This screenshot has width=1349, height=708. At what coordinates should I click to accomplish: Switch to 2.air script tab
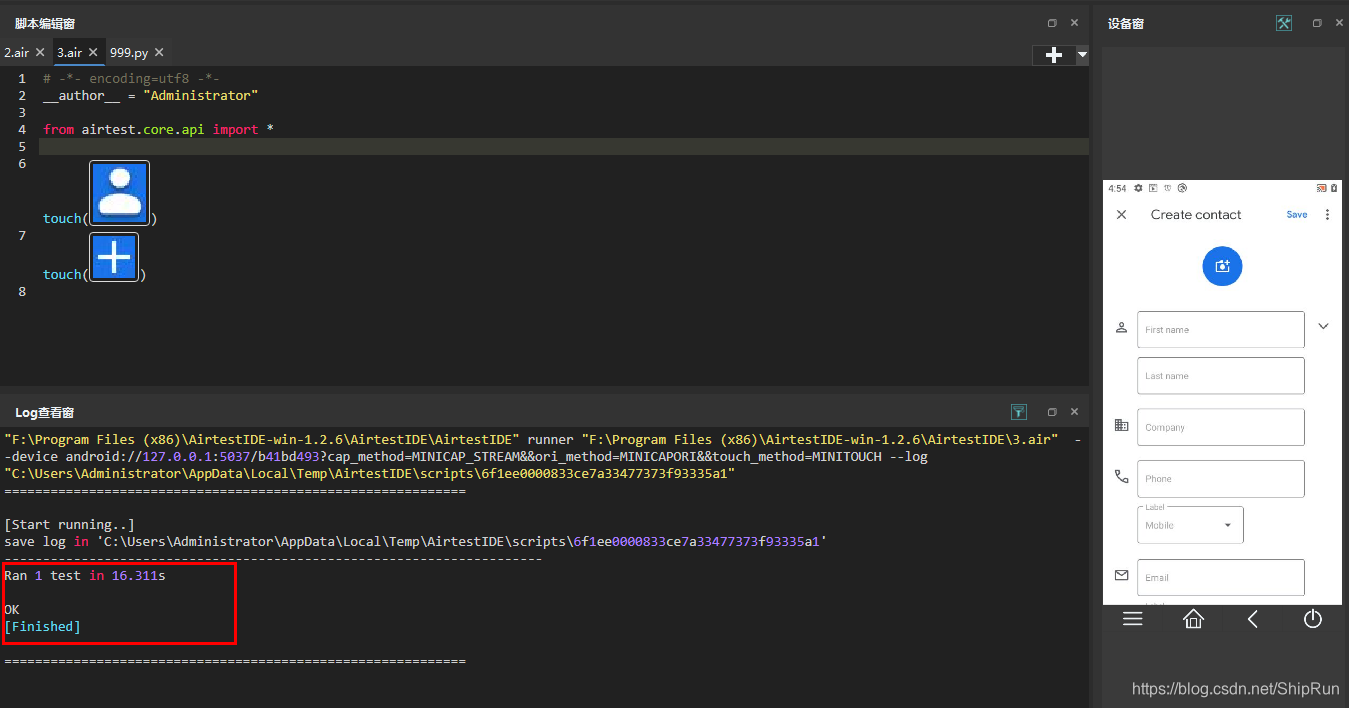click(16, 52)
